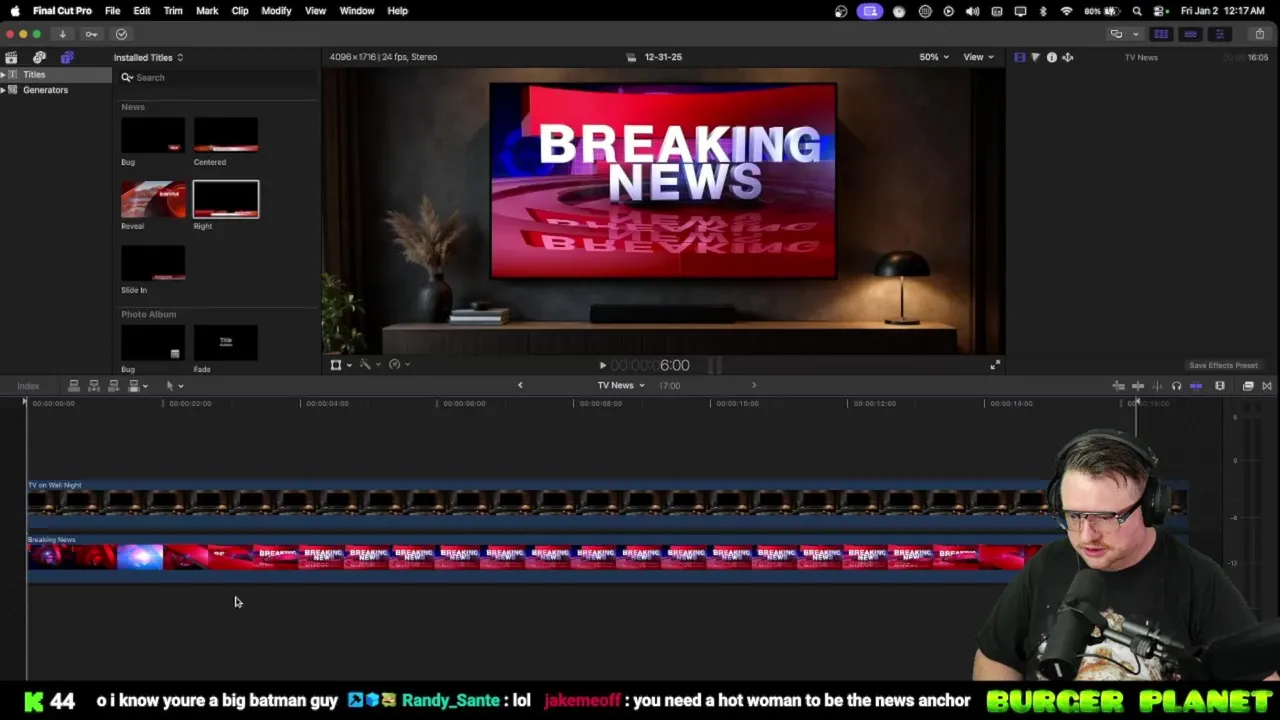Open the Clip menu
Image resolution: width=1280 pixels, height=720 pixels.
coord(240,11)
